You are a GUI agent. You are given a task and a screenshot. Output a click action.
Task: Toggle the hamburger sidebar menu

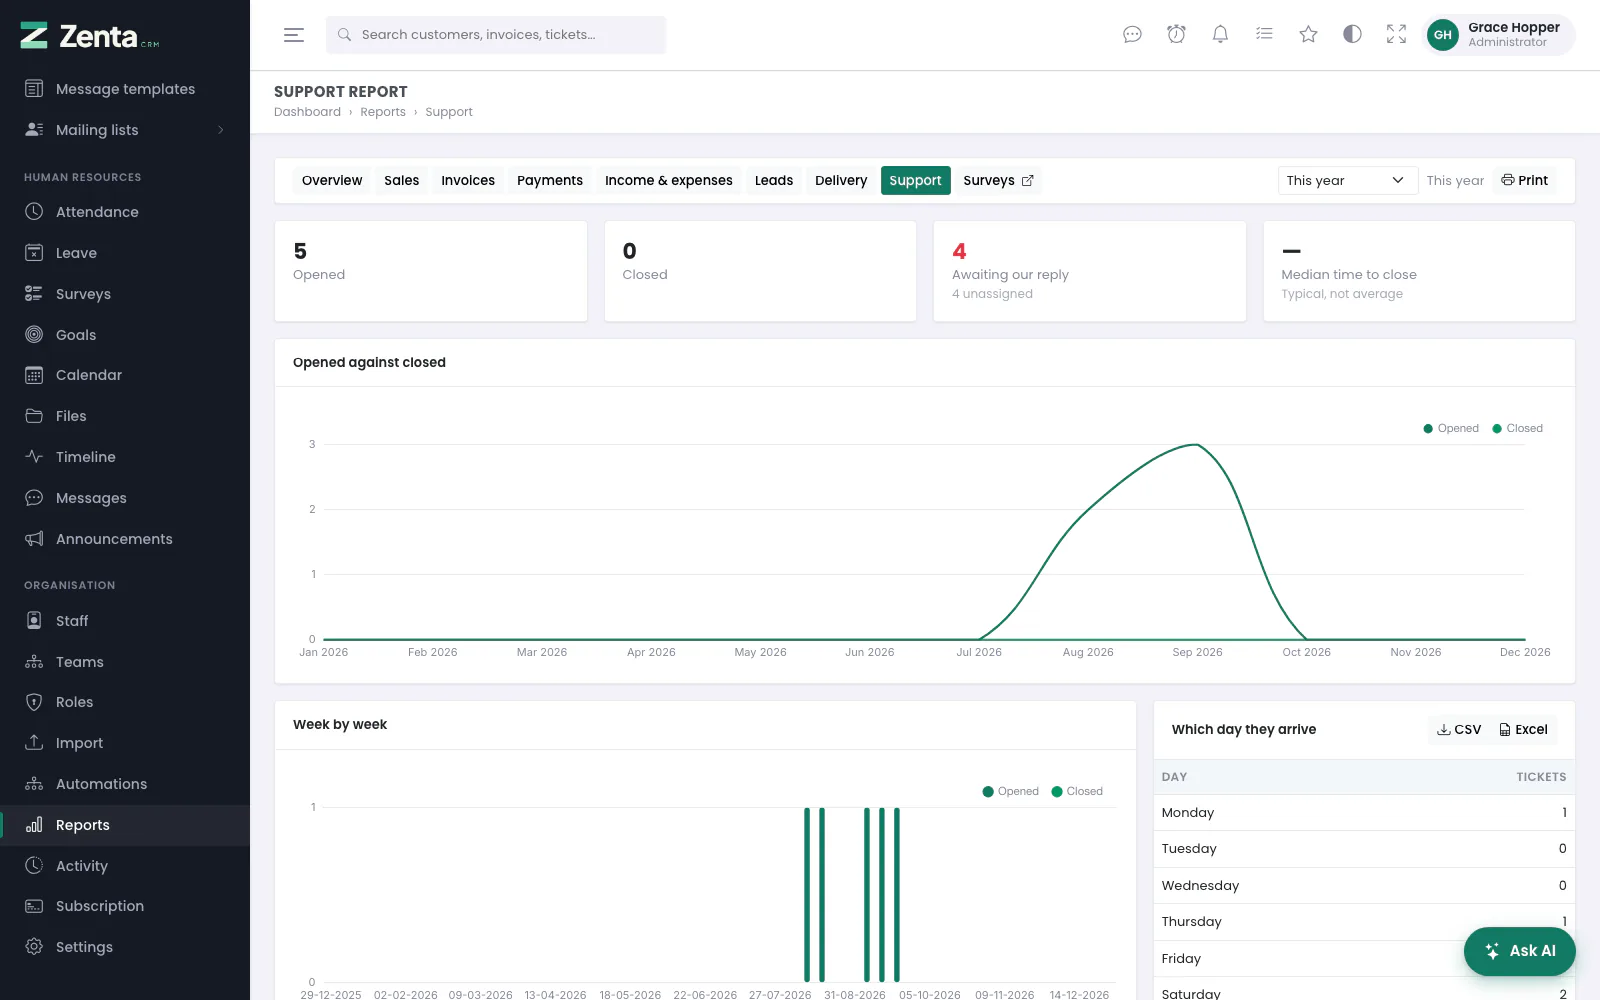pos(293,35)
